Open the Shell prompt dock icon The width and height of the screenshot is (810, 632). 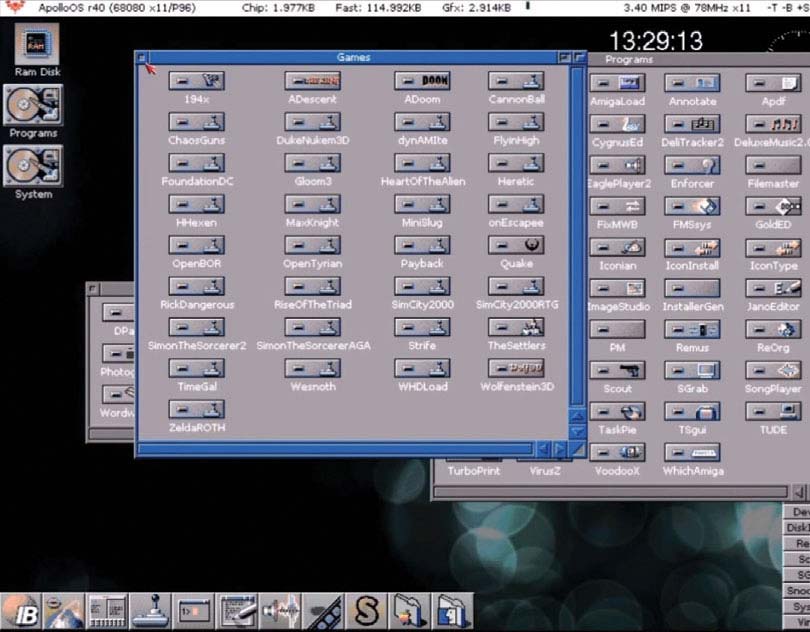tap(194, 611)
